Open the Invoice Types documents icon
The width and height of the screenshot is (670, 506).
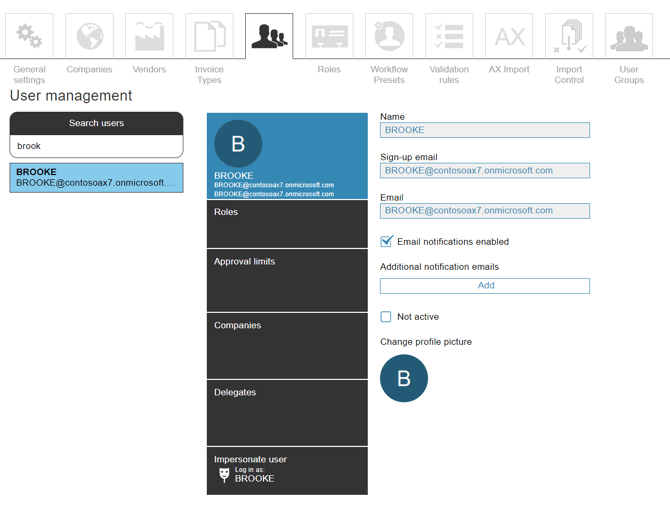click(x=209, y=37)
